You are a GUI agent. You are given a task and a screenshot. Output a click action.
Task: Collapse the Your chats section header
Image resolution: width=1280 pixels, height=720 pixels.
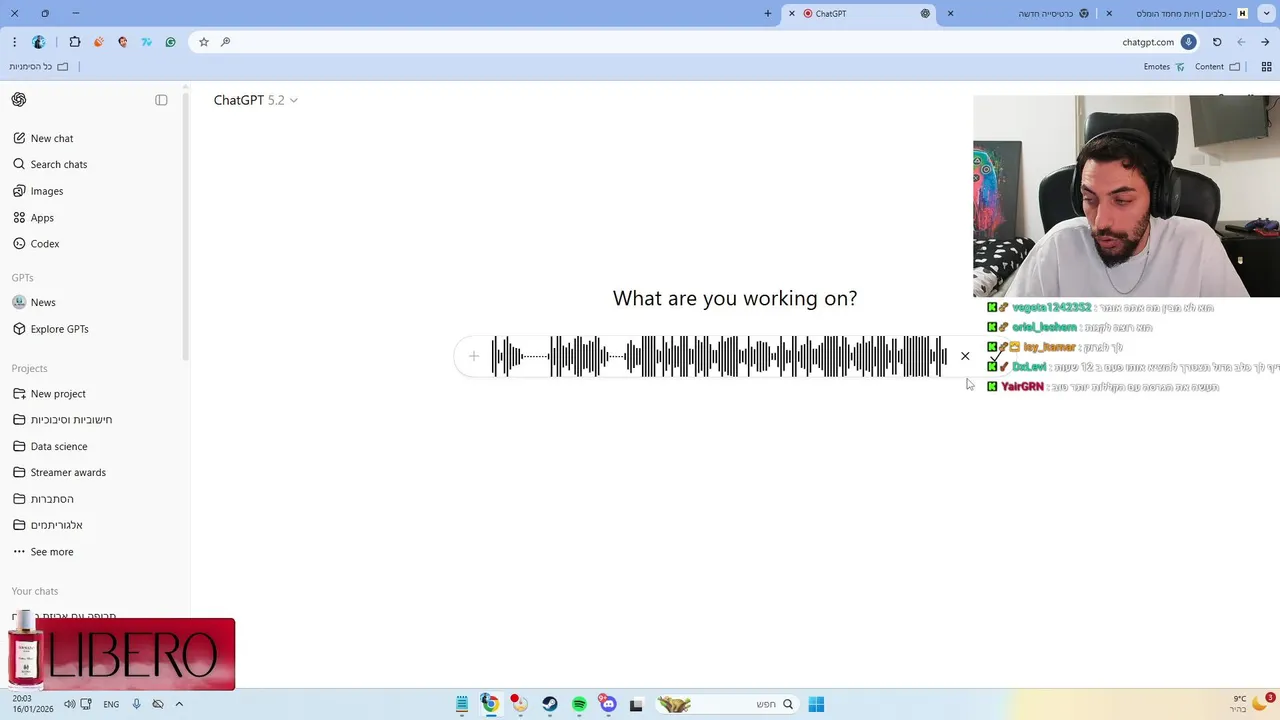click(35, 591)
